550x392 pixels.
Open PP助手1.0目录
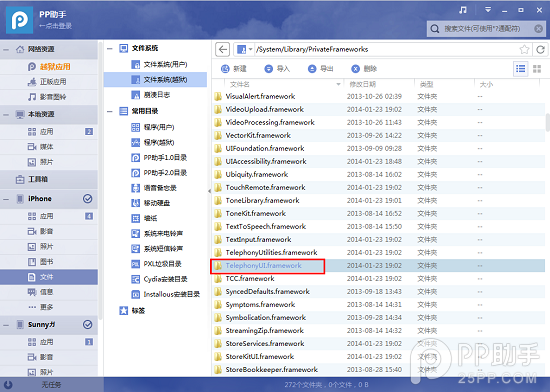point(159,158)
